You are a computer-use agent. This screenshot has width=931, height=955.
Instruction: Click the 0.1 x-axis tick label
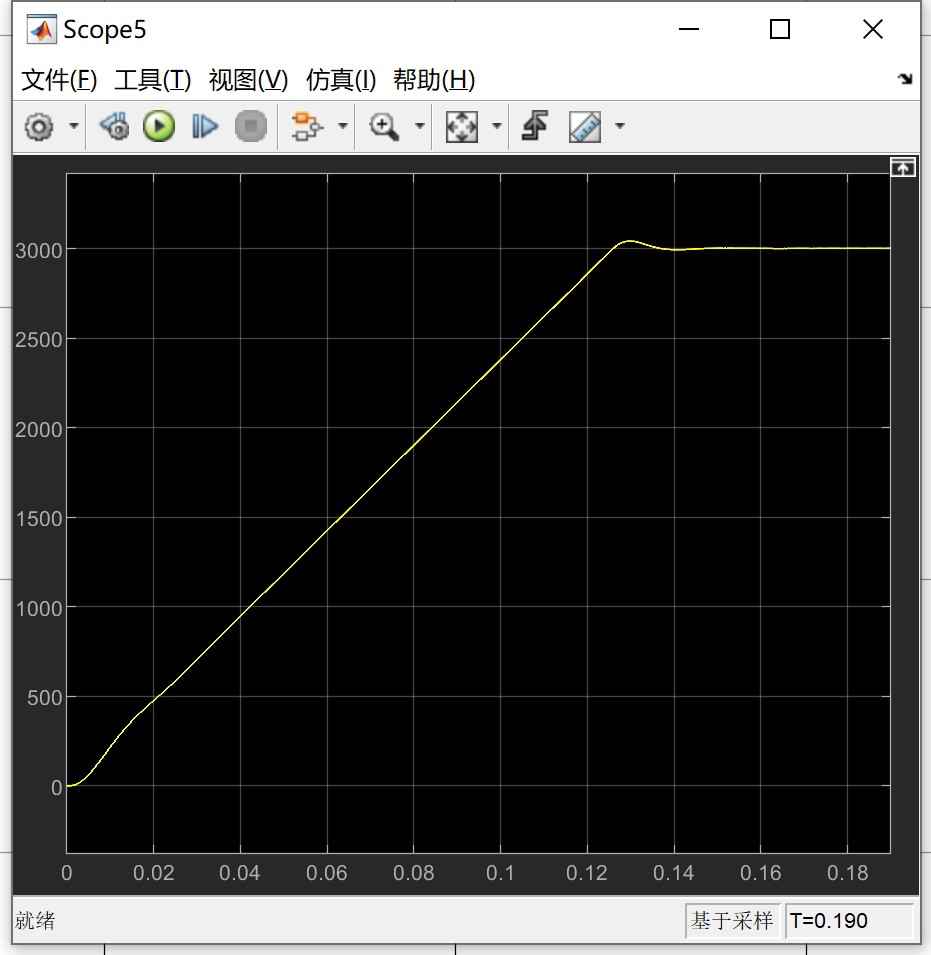coord(501,873)
